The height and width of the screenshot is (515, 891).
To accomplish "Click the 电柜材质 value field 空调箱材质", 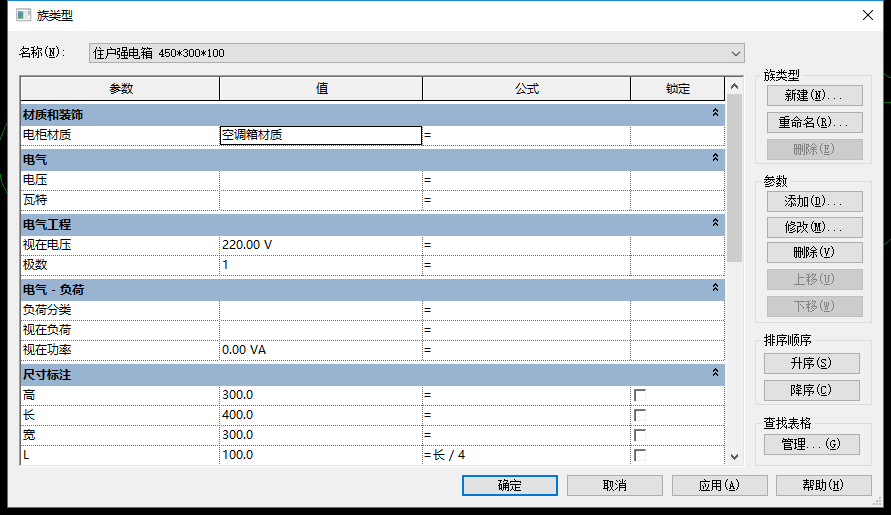I will (320, 135).
